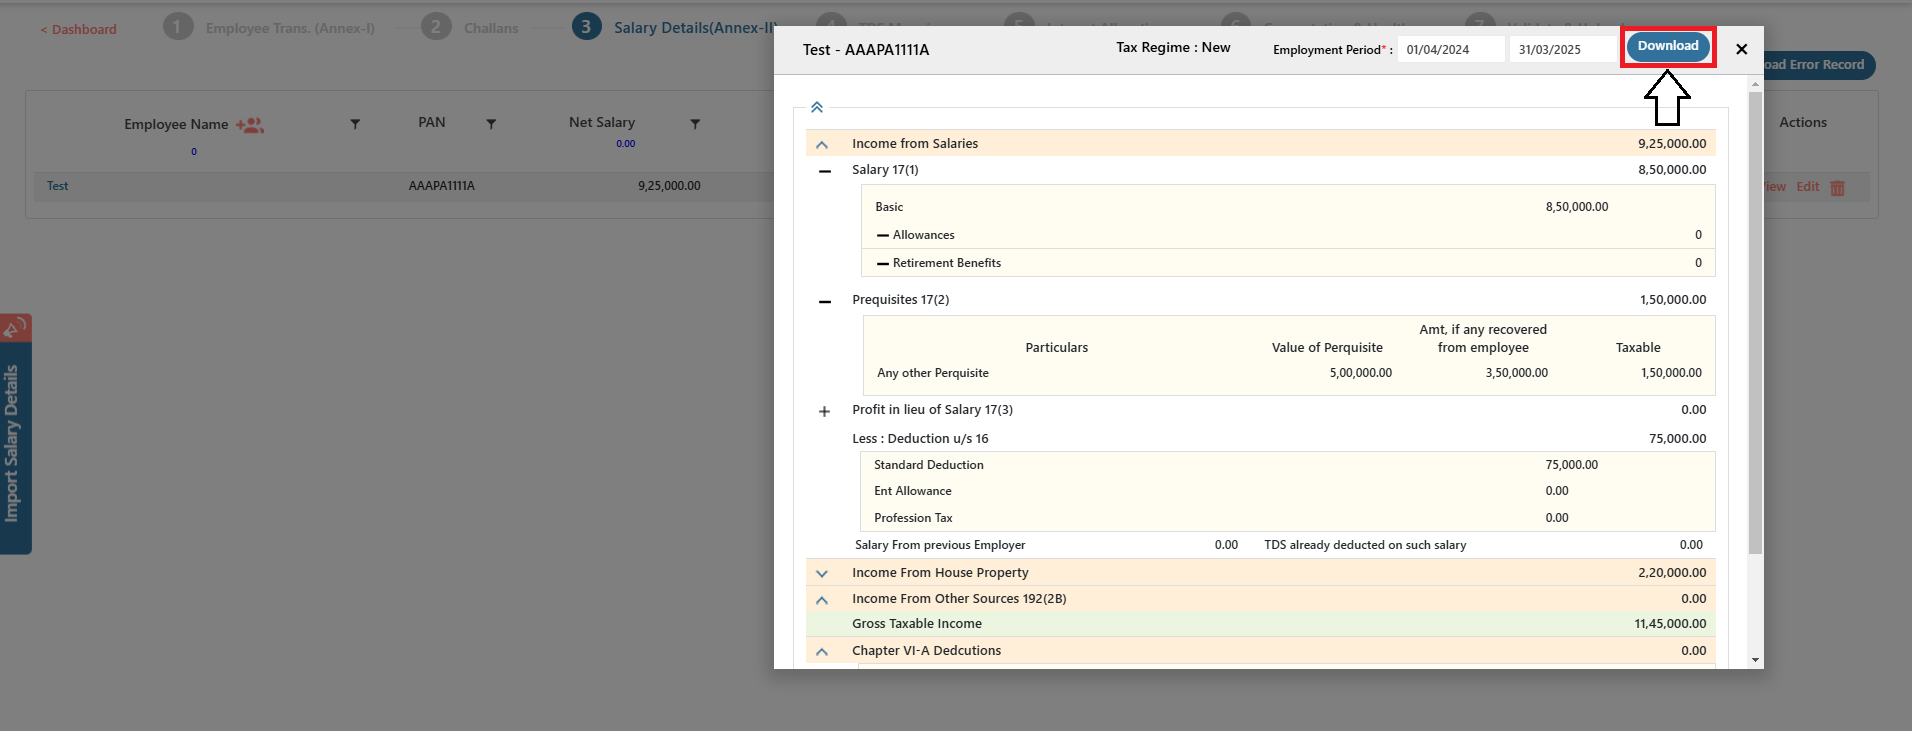Click Gross Taxable Income 11,45,000.00

point(1670,624)
